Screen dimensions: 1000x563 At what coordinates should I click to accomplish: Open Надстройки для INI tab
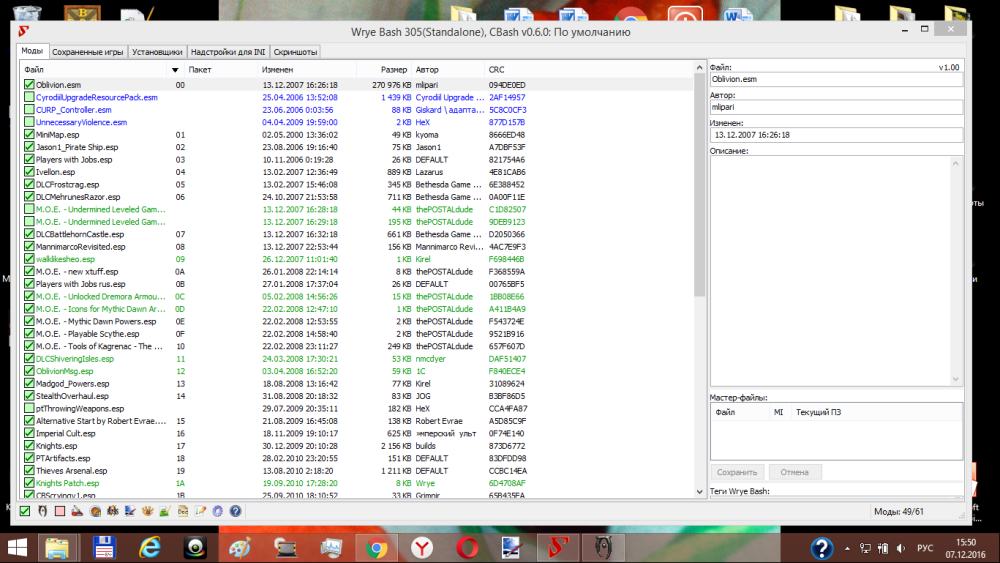coord(228,52)
